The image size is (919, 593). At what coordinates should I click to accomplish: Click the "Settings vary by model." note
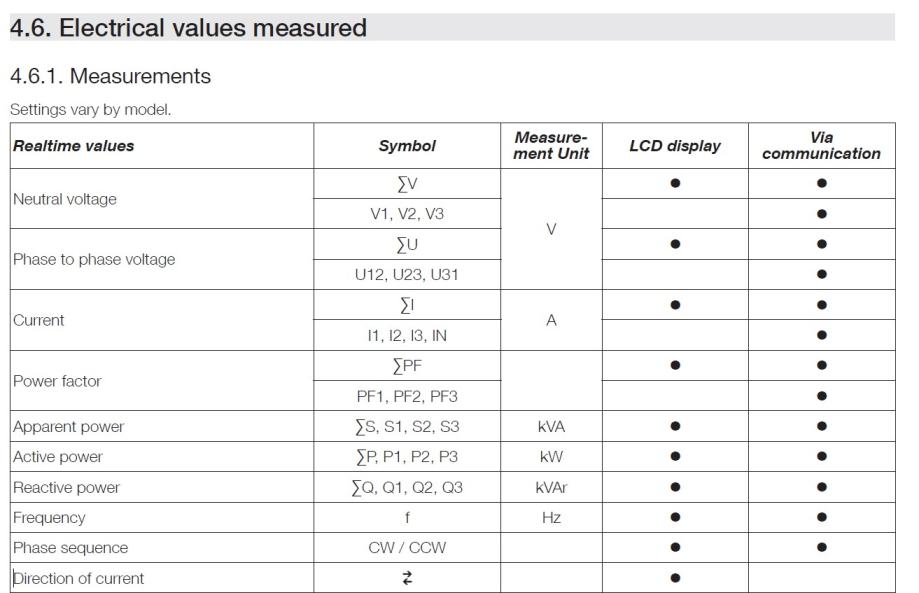(90, 110)
